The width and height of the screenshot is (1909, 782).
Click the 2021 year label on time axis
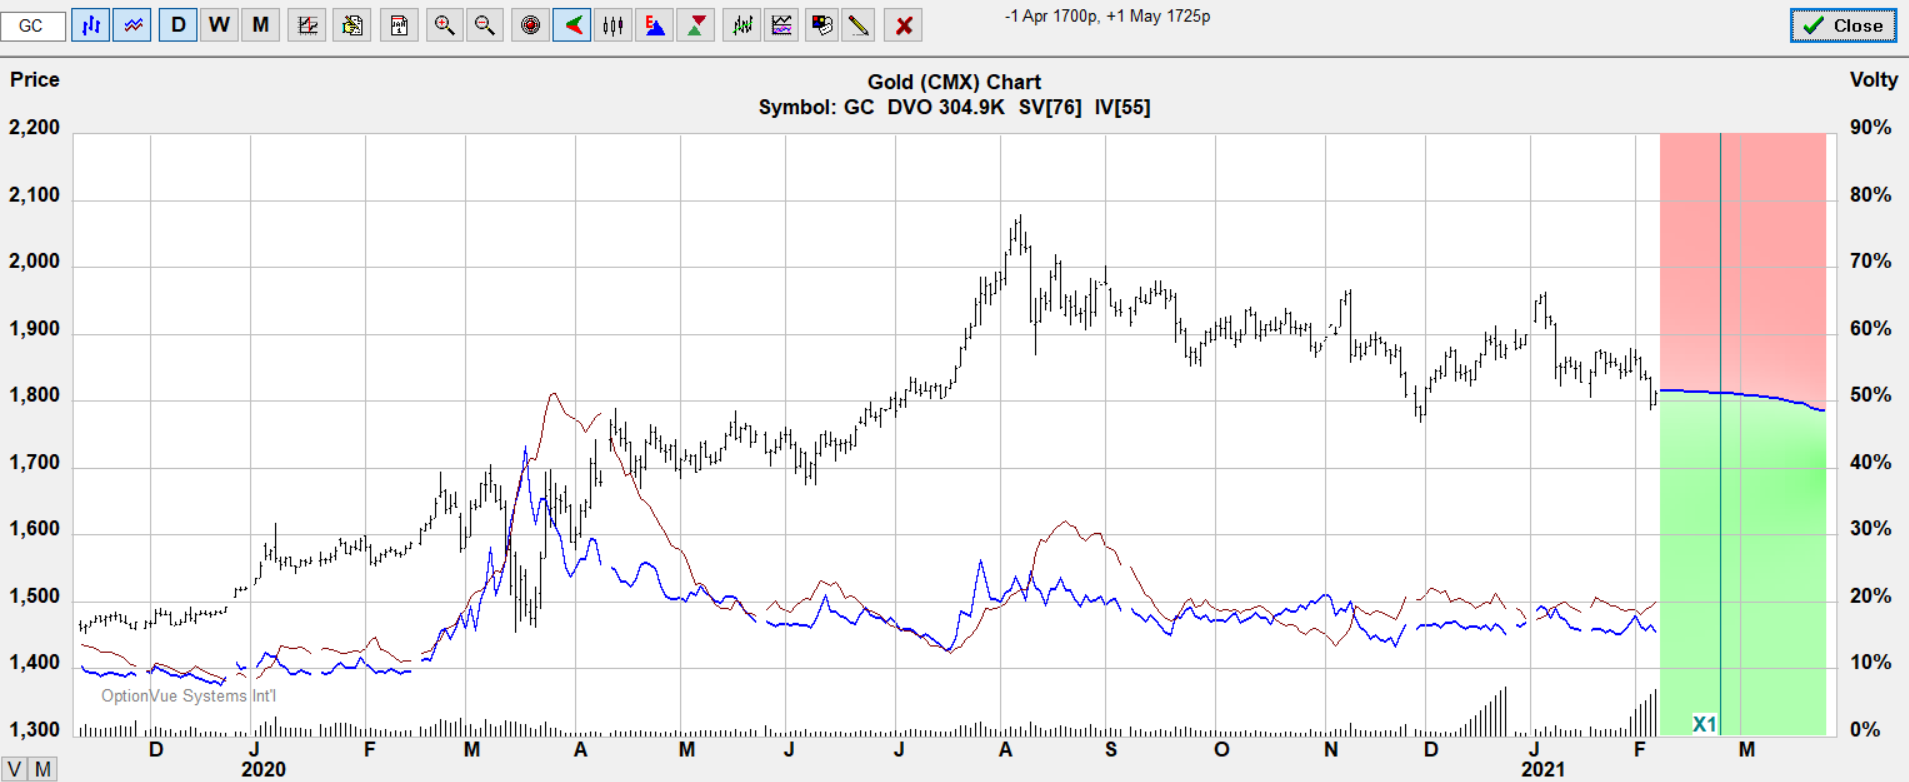pyautogui.click(x=1543, y=769)
